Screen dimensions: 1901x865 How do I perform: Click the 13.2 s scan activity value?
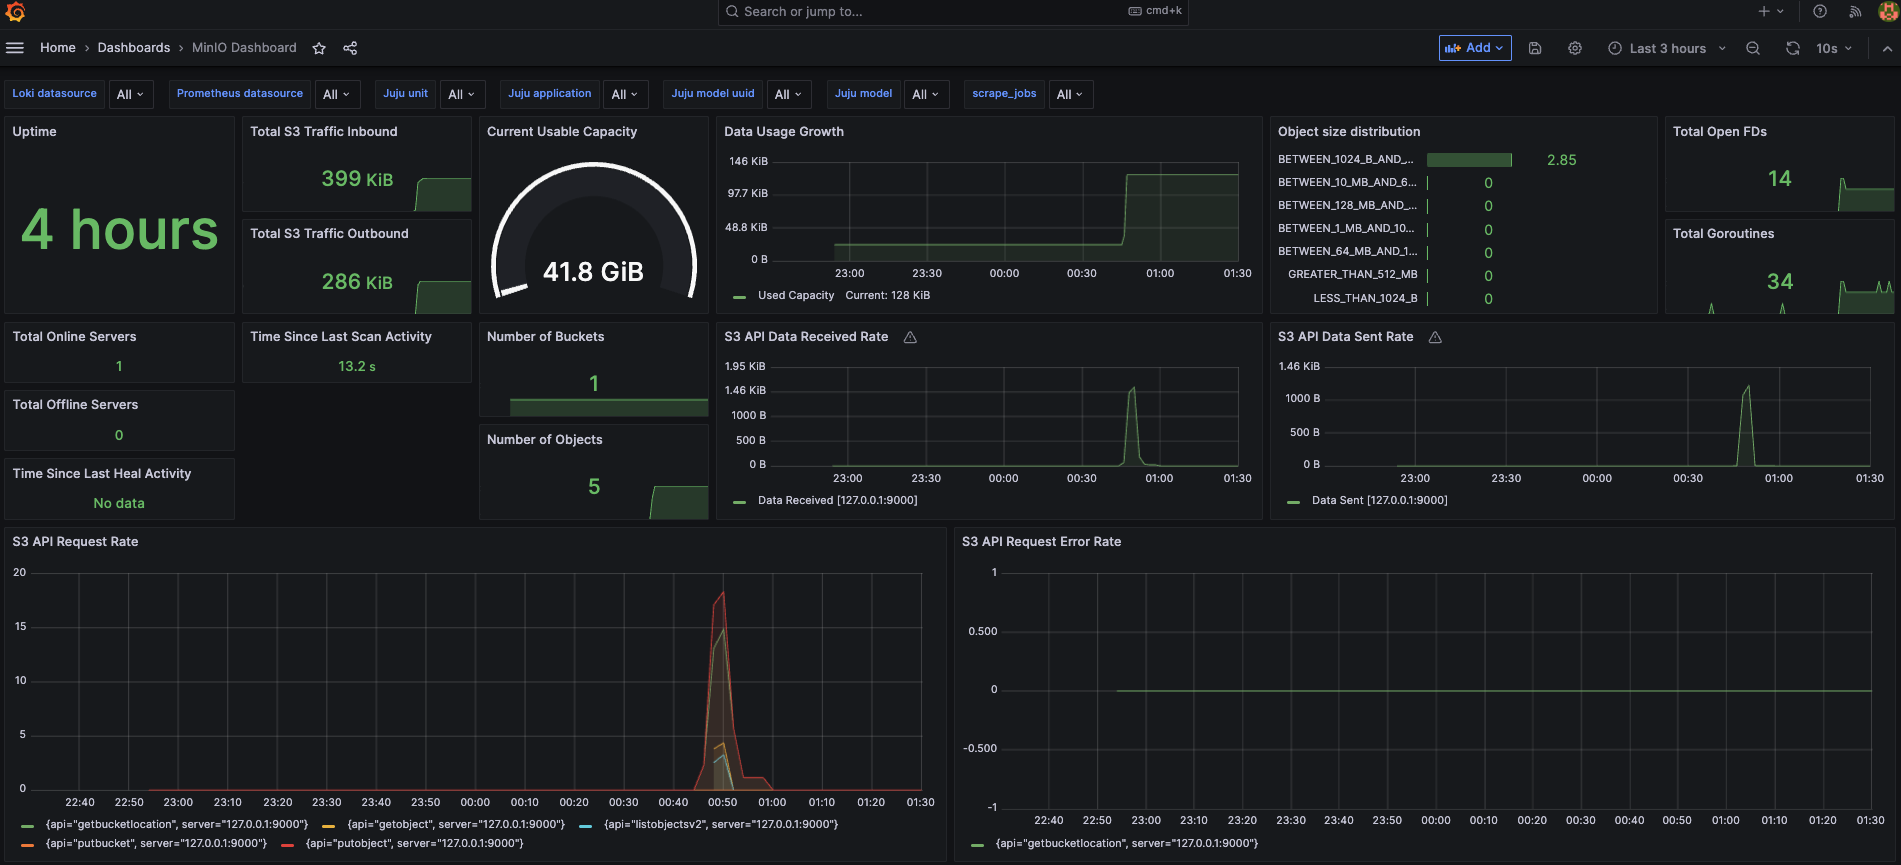pyautogui.click(x=357, y=367)
